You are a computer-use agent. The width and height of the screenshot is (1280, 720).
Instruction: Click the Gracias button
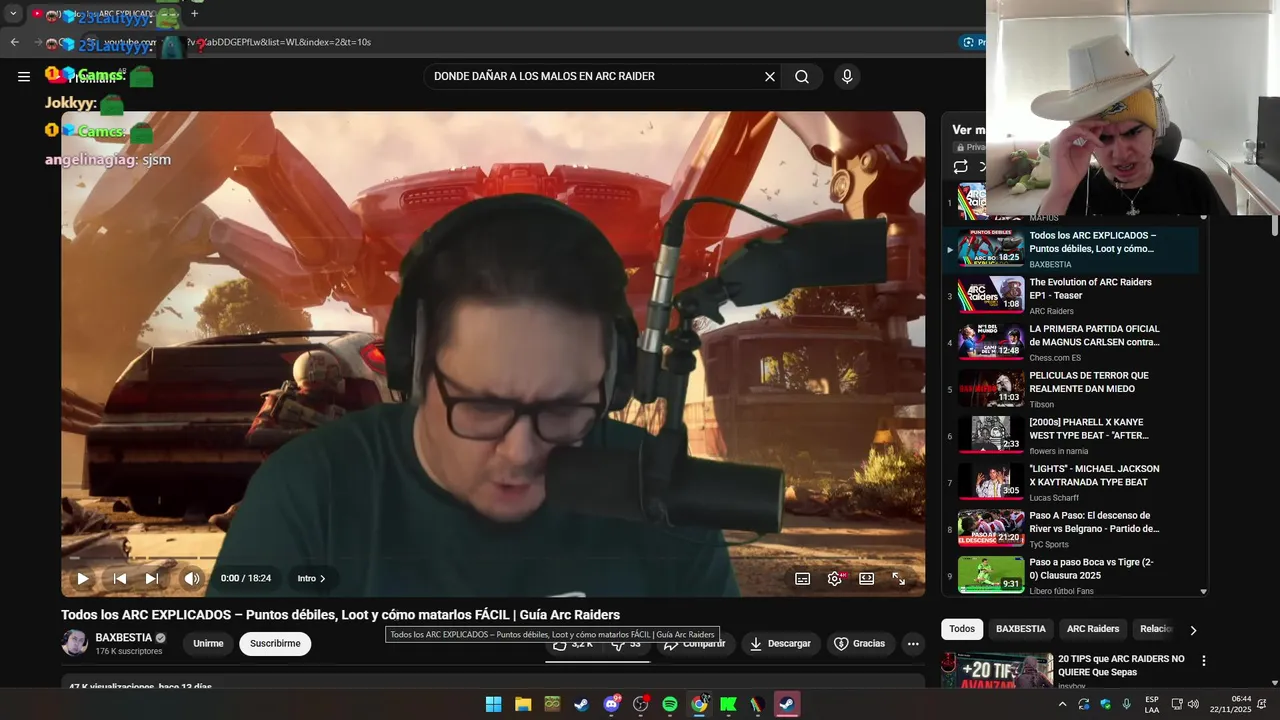[860, 644]
